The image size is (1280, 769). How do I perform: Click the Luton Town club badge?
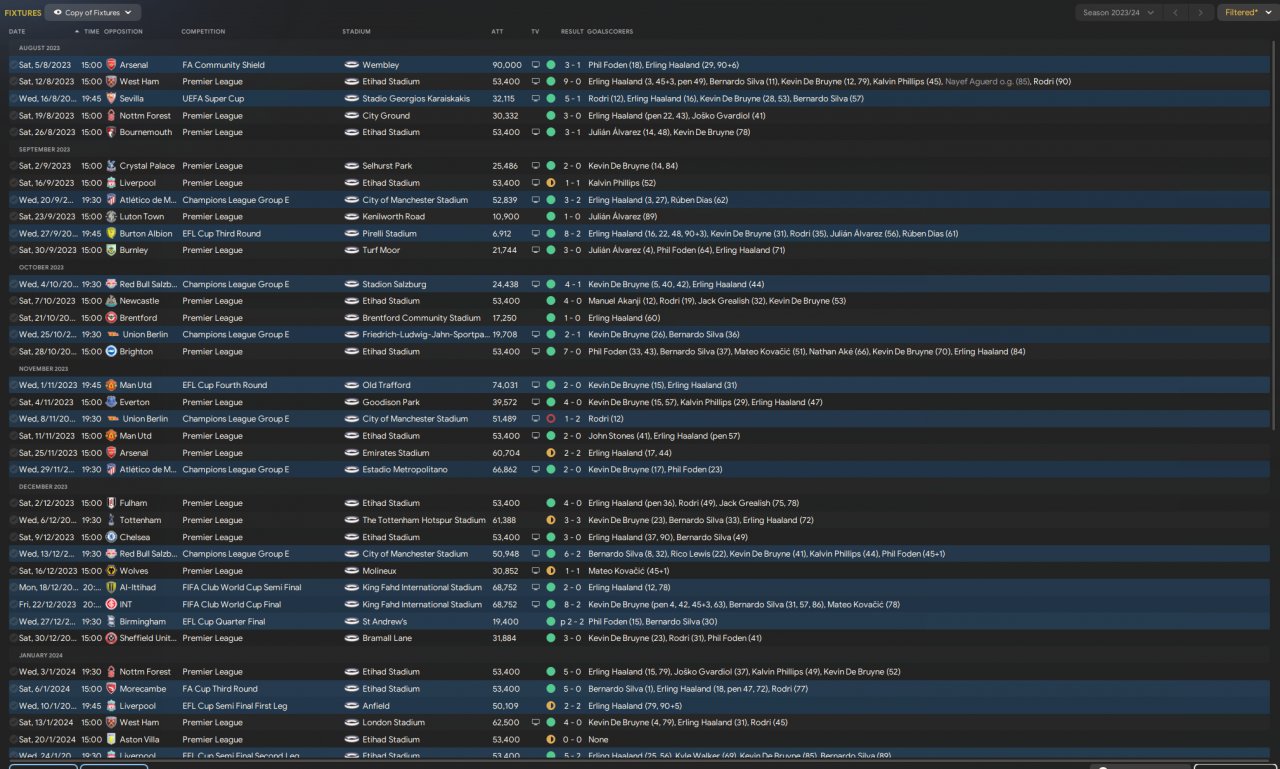tap(111, 216)
